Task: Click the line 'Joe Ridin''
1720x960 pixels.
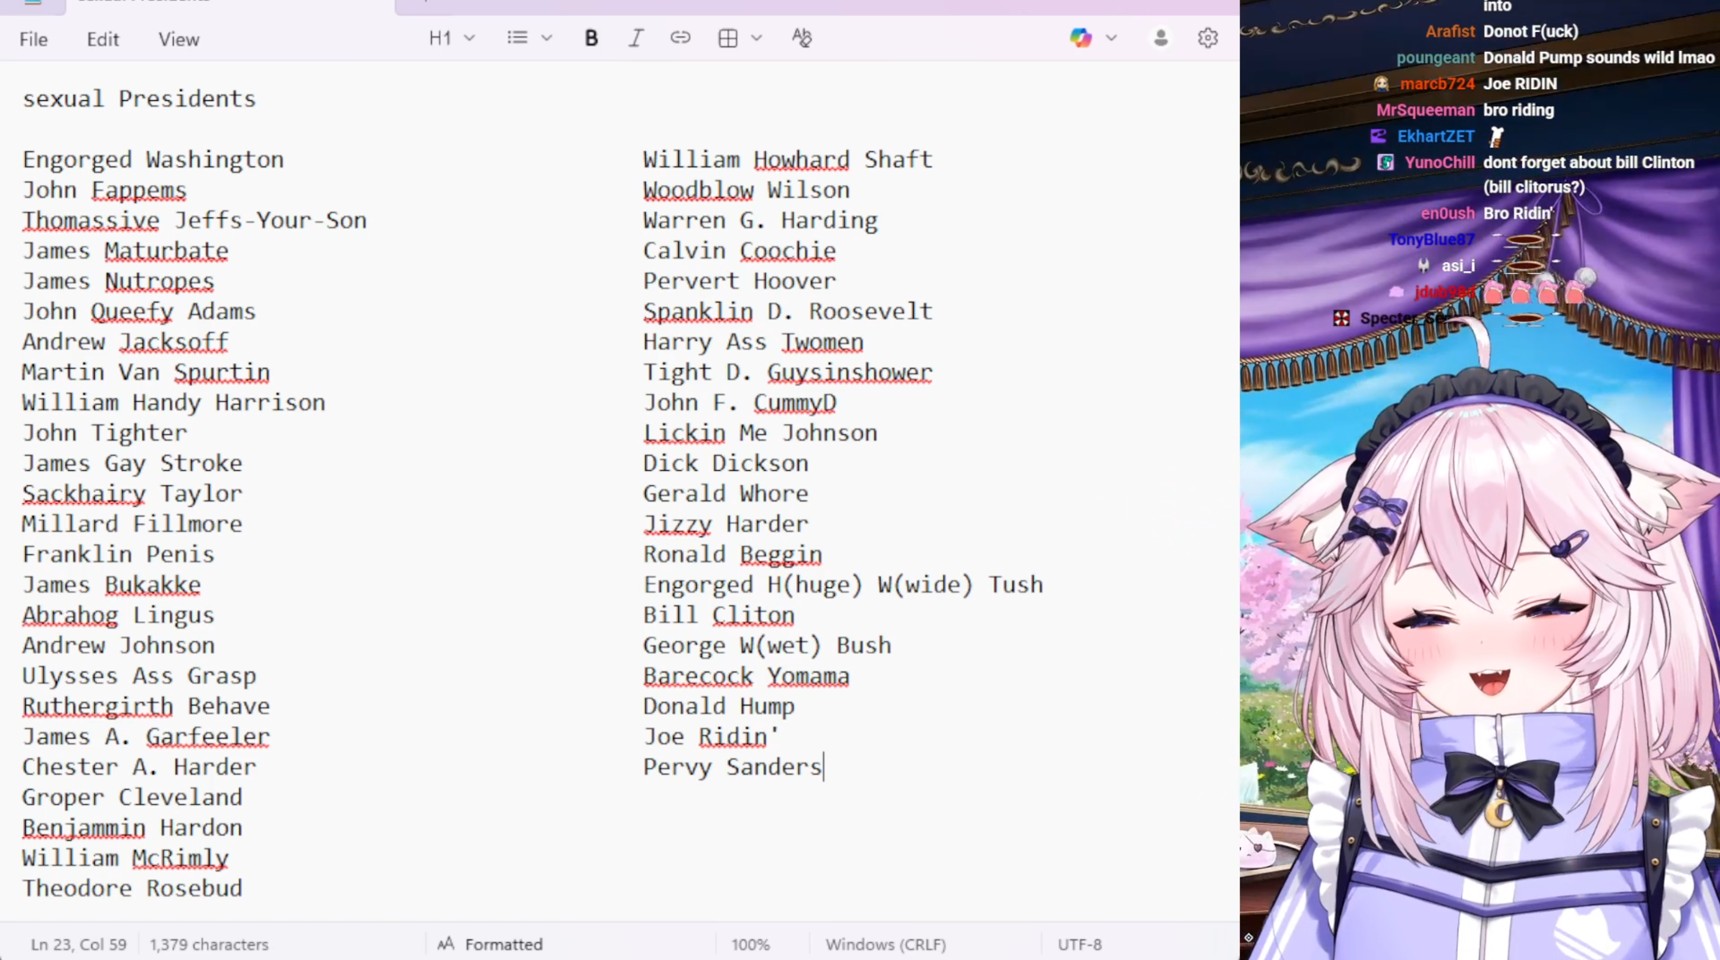Action: (x=711, y=736)
